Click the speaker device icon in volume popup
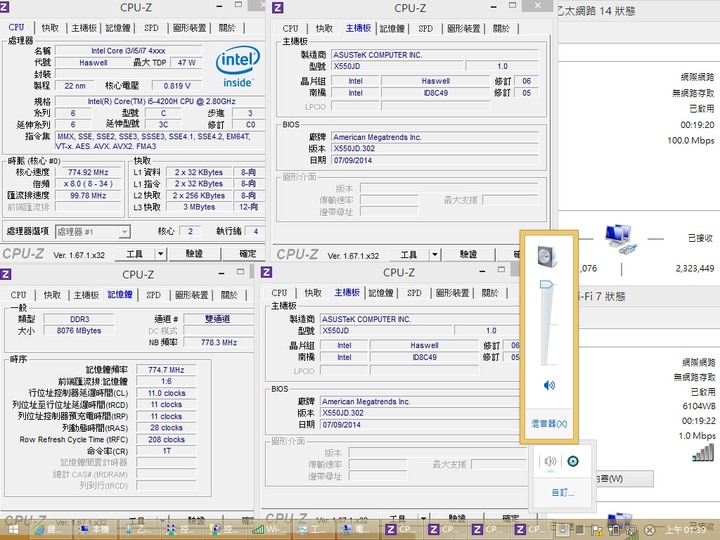720x540 pixels. tap(547, 257)
